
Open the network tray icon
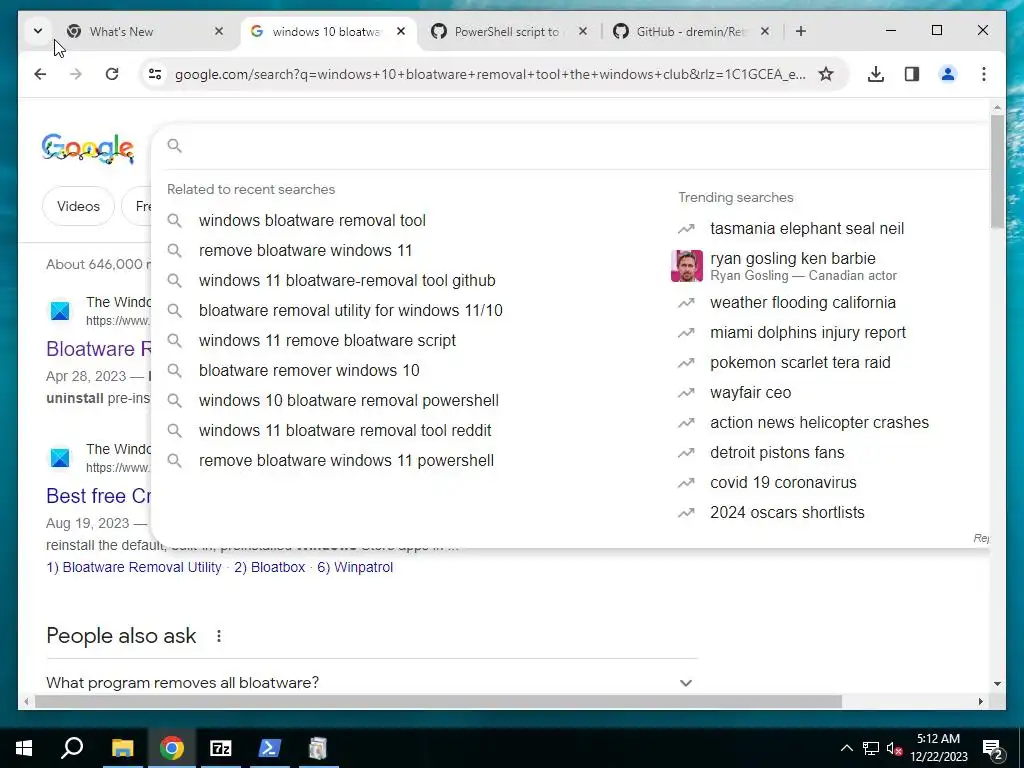pos(871,748)
